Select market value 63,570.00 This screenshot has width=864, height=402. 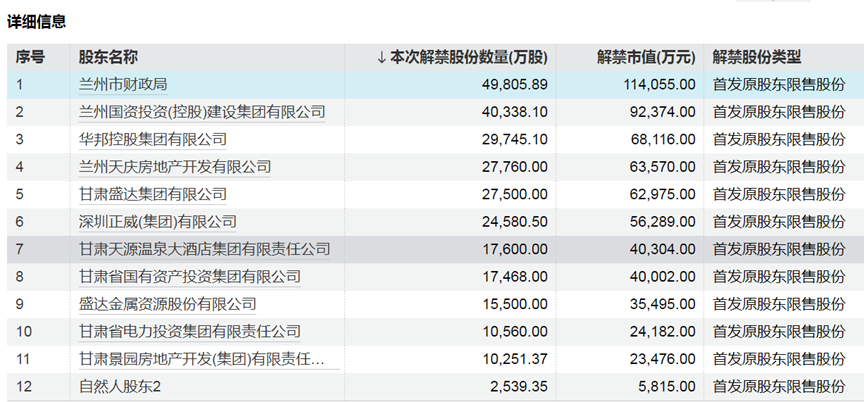pyautogui.click(x=662, y=167)
